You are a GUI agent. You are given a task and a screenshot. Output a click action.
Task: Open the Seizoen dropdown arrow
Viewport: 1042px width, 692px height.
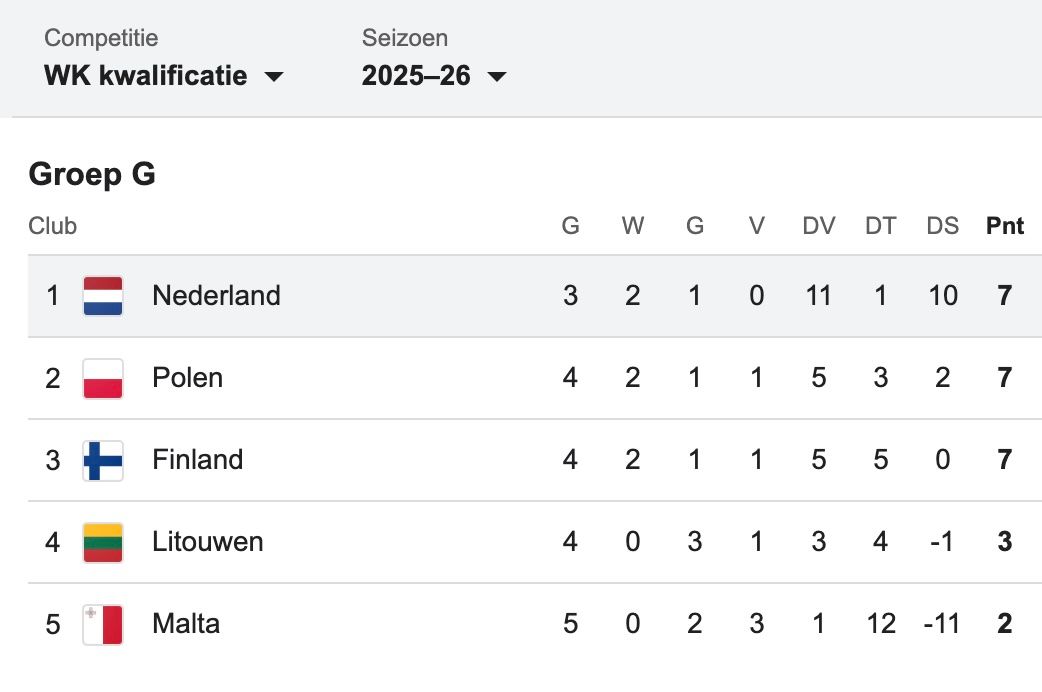tap(496, 76)
